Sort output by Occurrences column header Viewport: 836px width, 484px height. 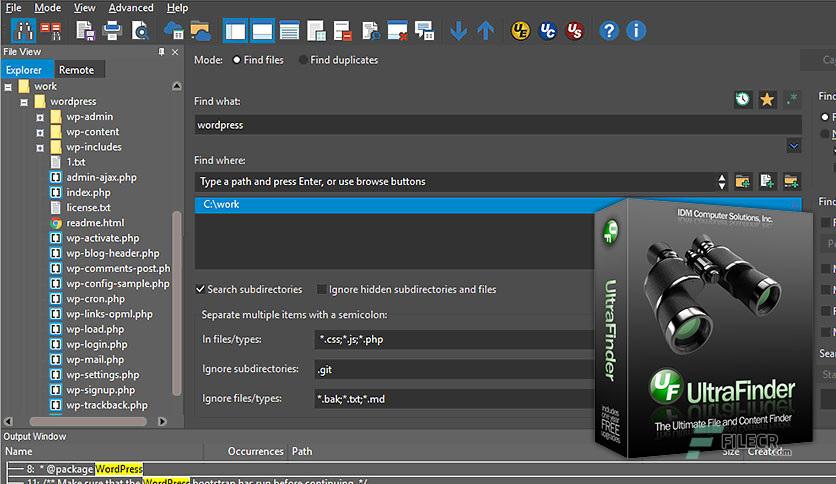pyautogui.click(x=255, y=451)
